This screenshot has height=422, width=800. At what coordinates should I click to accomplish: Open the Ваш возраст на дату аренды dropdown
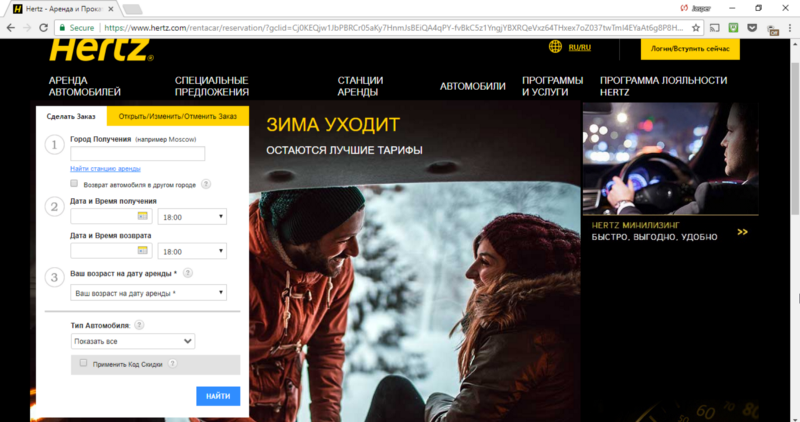(148, 293)
